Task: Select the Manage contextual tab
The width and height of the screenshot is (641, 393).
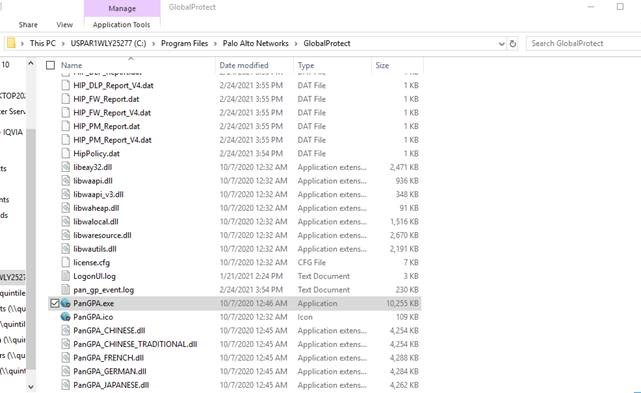Action: tap(122, 8)
